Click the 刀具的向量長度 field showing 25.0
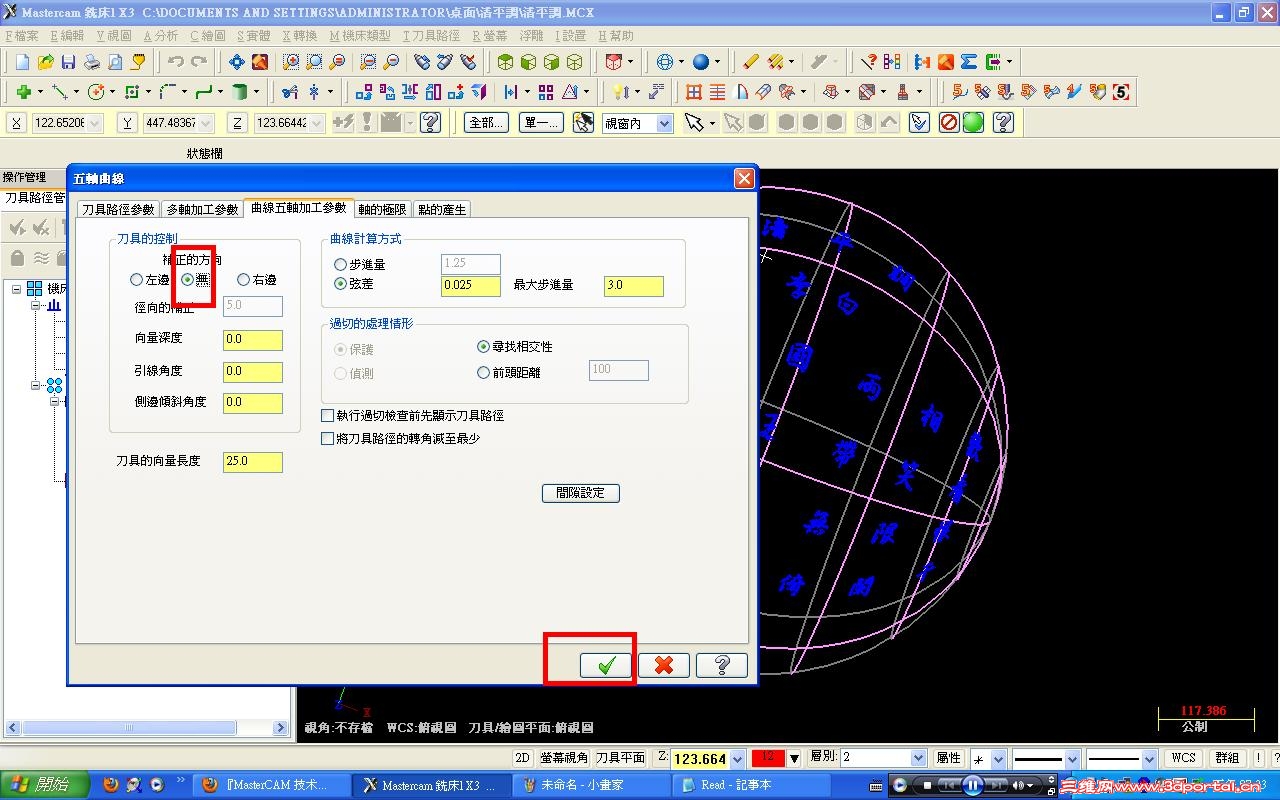The image size is (1280, 800). [253, 462]
